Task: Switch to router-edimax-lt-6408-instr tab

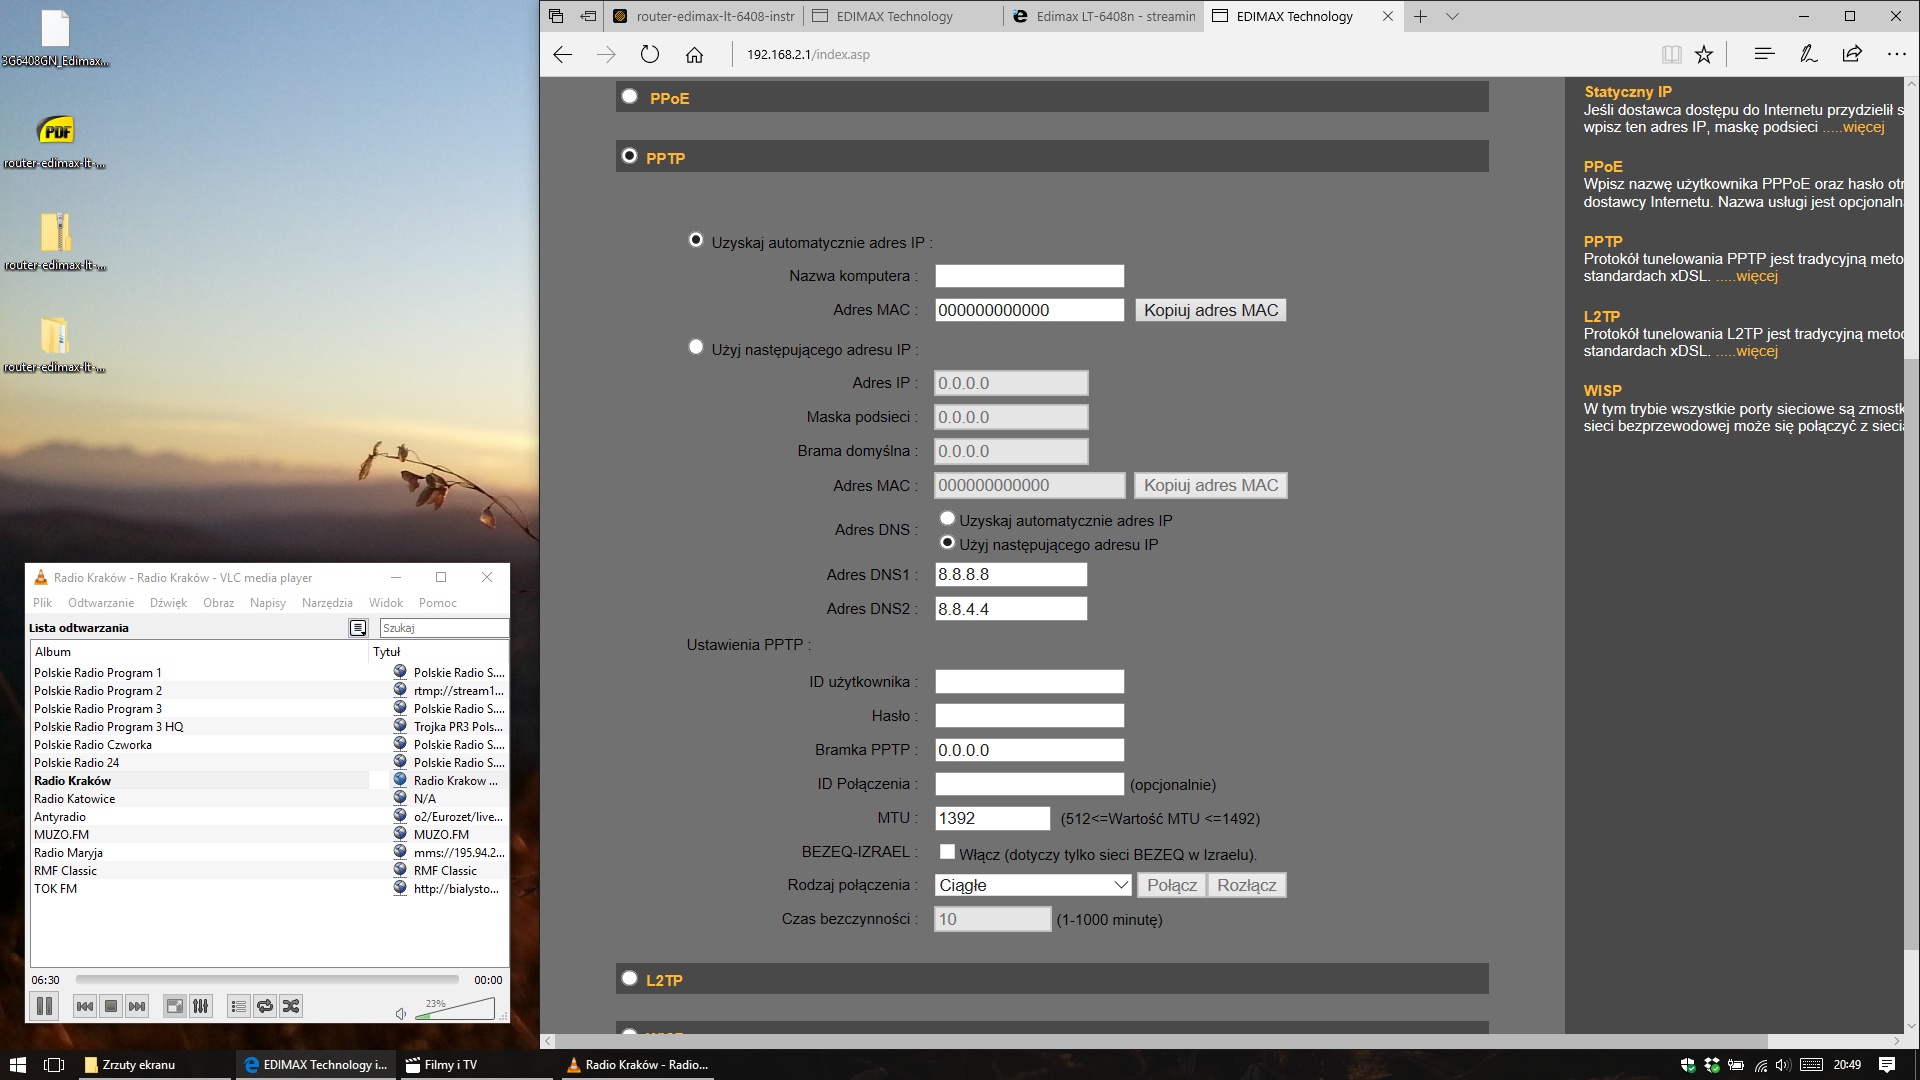Action: click(704, 16)
